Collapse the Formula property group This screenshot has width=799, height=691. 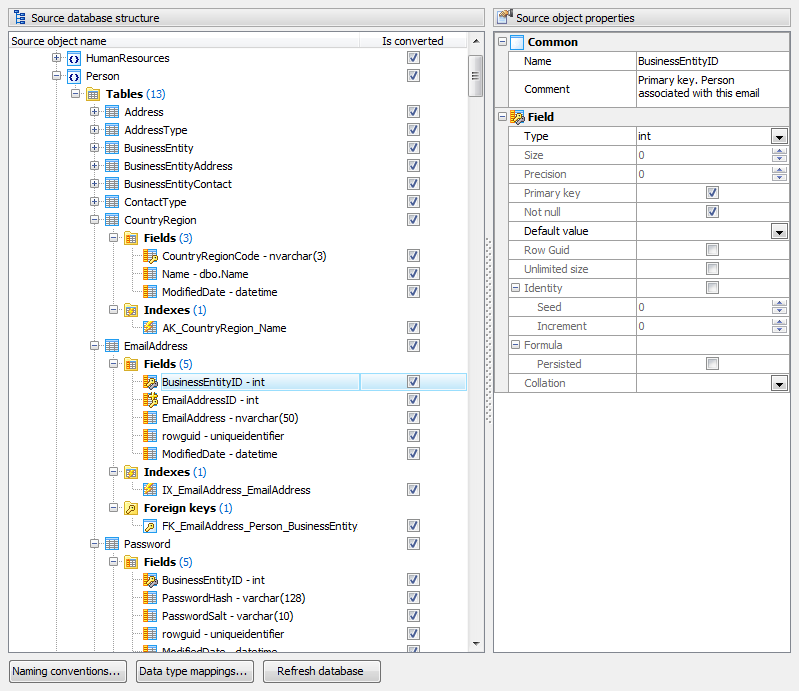coord(515,345)
